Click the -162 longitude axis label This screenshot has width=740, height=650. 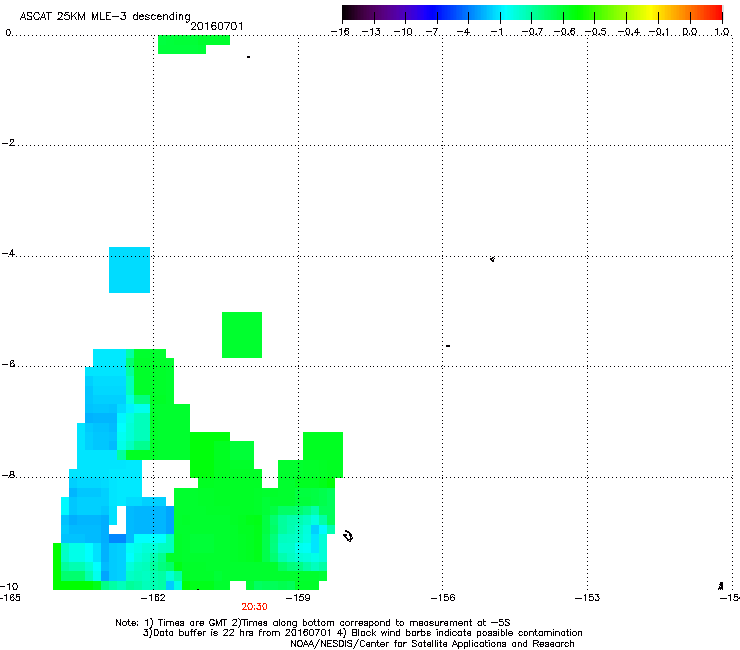click(153, 598)
